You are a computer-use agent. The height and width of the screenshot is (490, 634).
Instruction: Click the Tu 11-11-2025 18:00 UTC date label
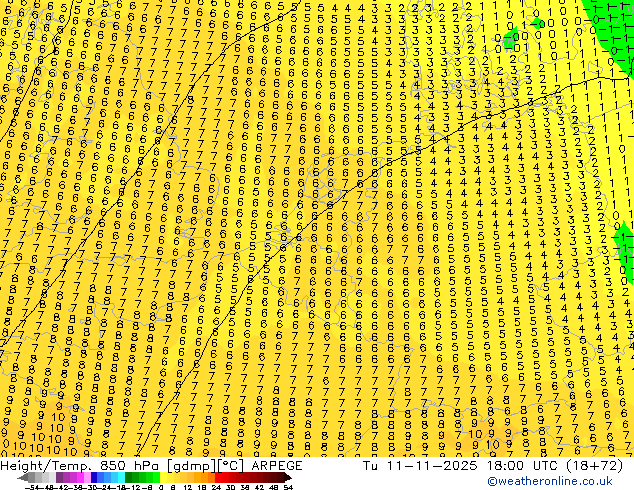coord(492,466)
